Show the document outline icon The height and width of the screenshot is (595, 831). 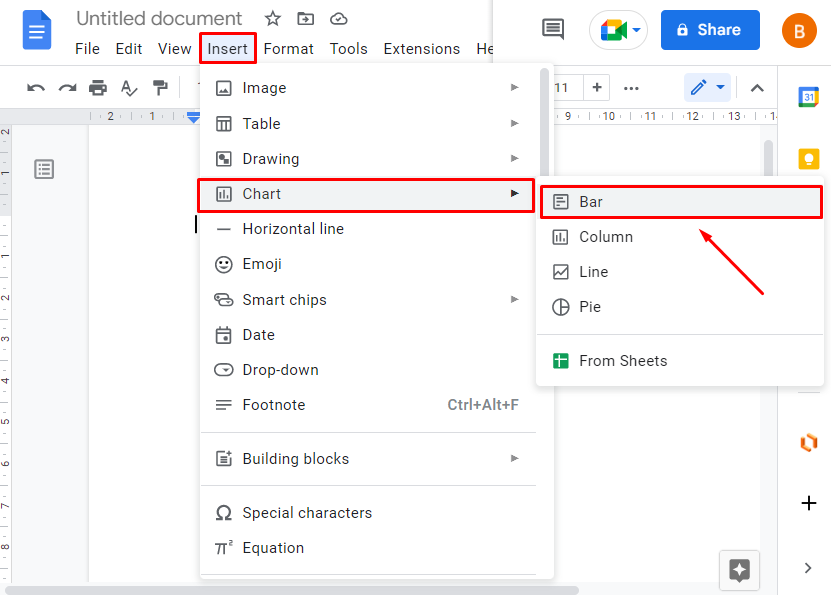pos(44,169)
